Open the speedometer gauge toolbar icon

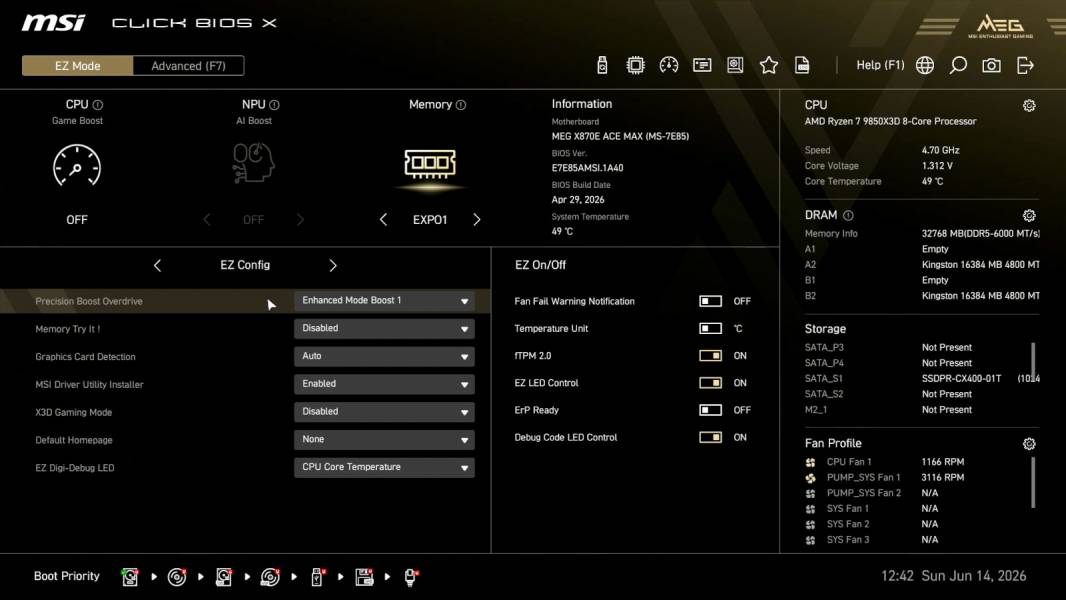tap(668, 65)
